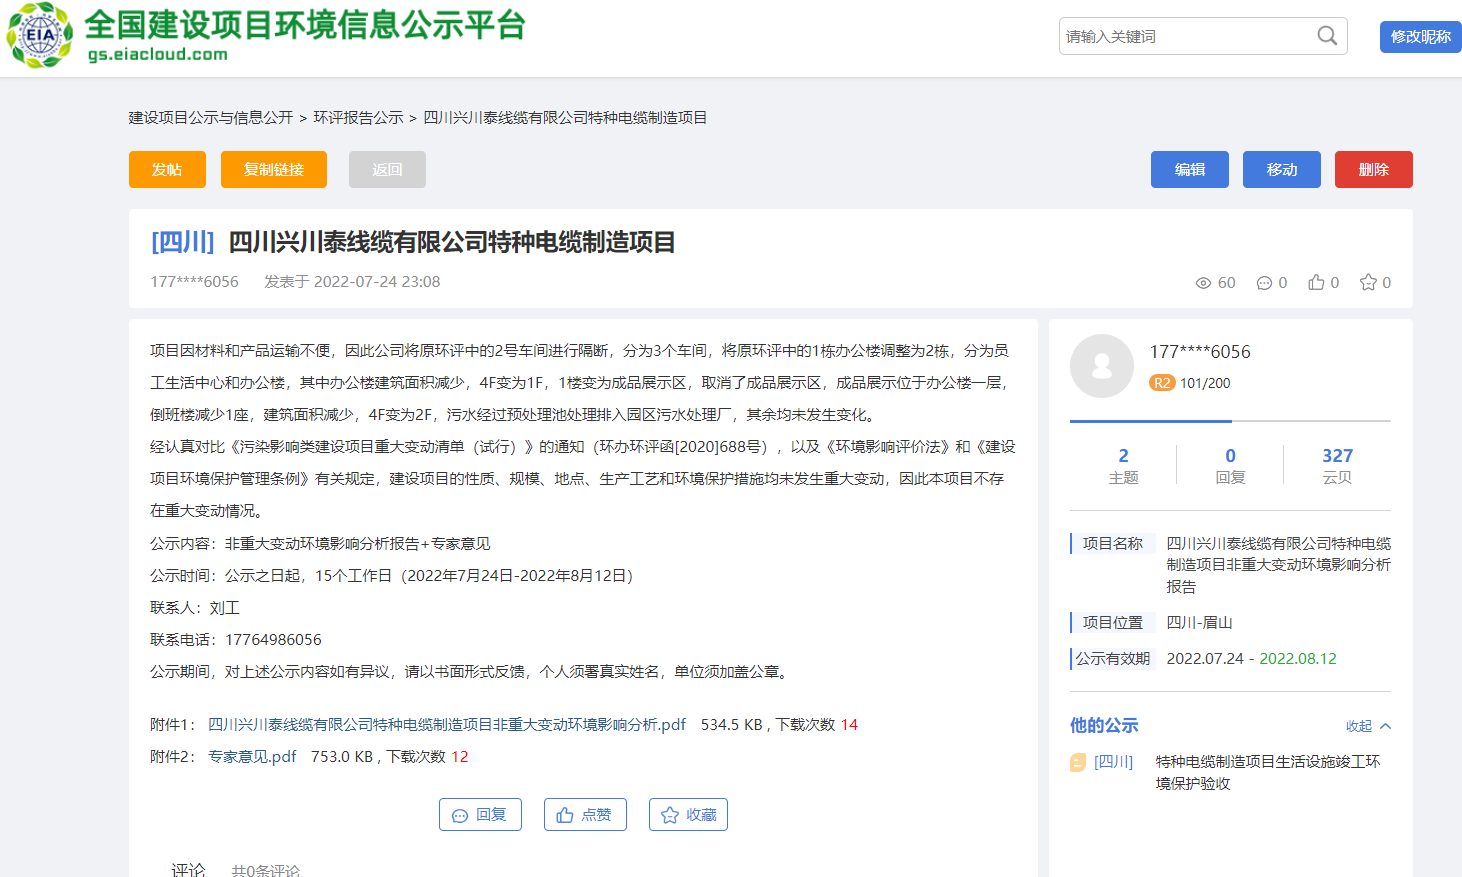Open post 特种电缆制造项目生活设施竣工环境保护验收

pos(1268,773)
